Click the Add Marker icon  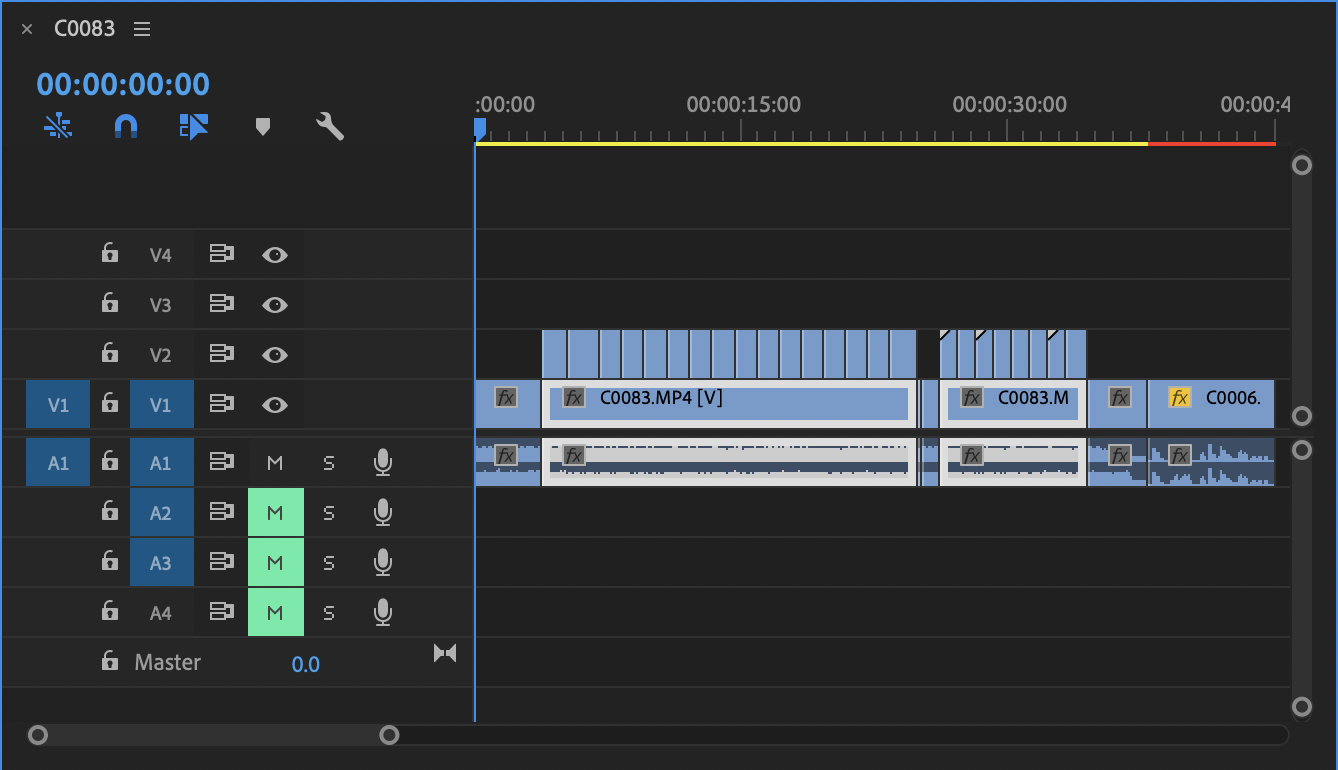point(262,127)
